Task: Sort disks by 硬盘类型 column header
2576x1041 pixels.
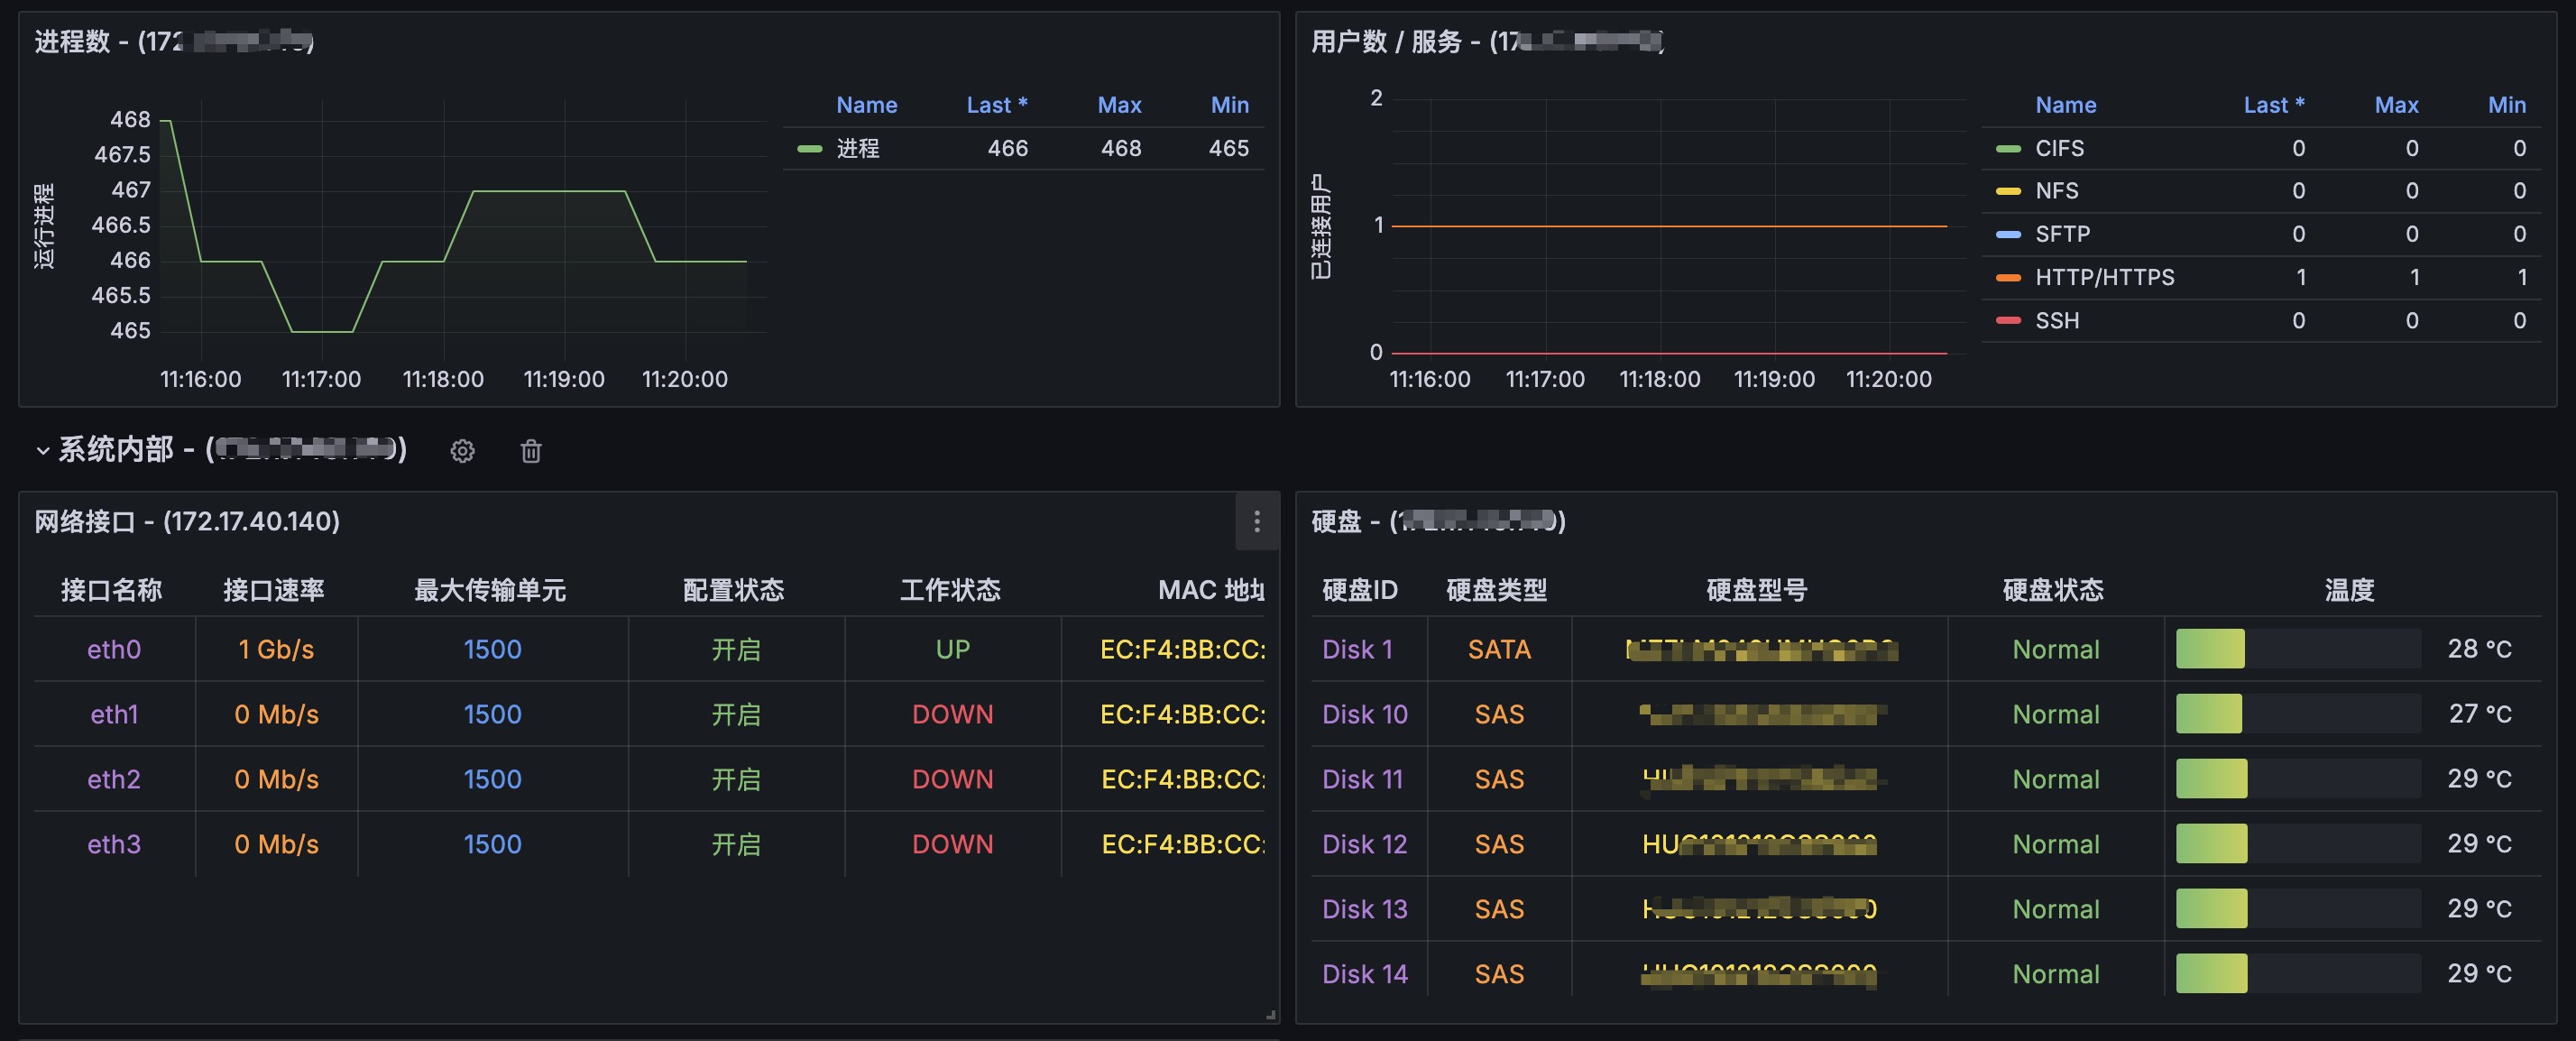Action: (1496, 590)
